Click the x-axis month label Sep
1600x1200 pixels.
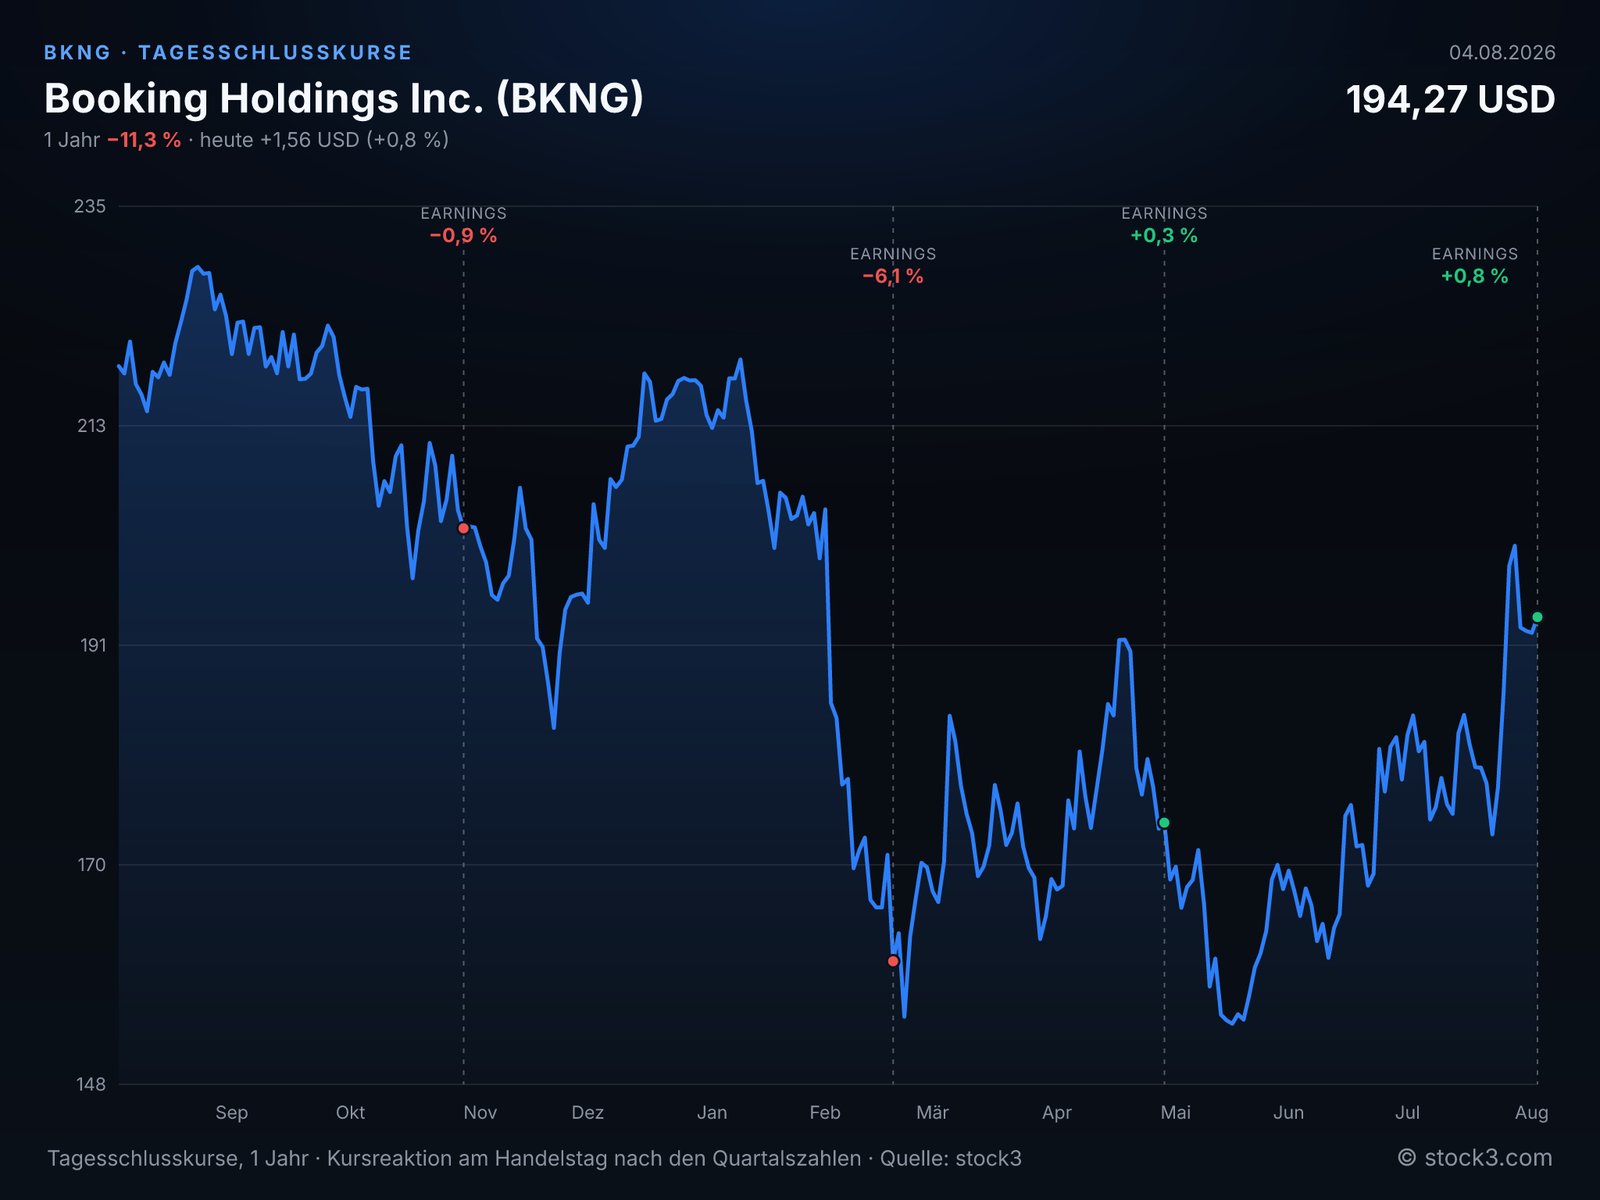click(232, 1113)
